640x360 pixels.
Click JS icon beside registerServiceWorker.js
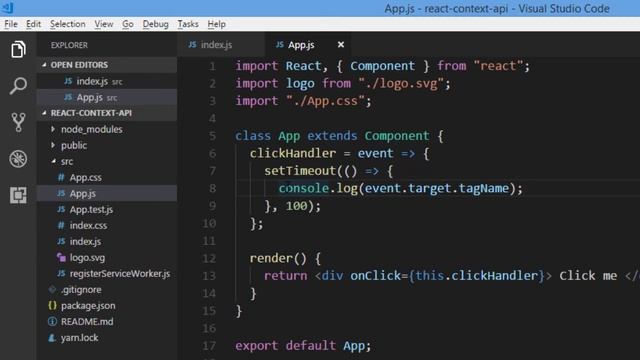coord(61,273)
